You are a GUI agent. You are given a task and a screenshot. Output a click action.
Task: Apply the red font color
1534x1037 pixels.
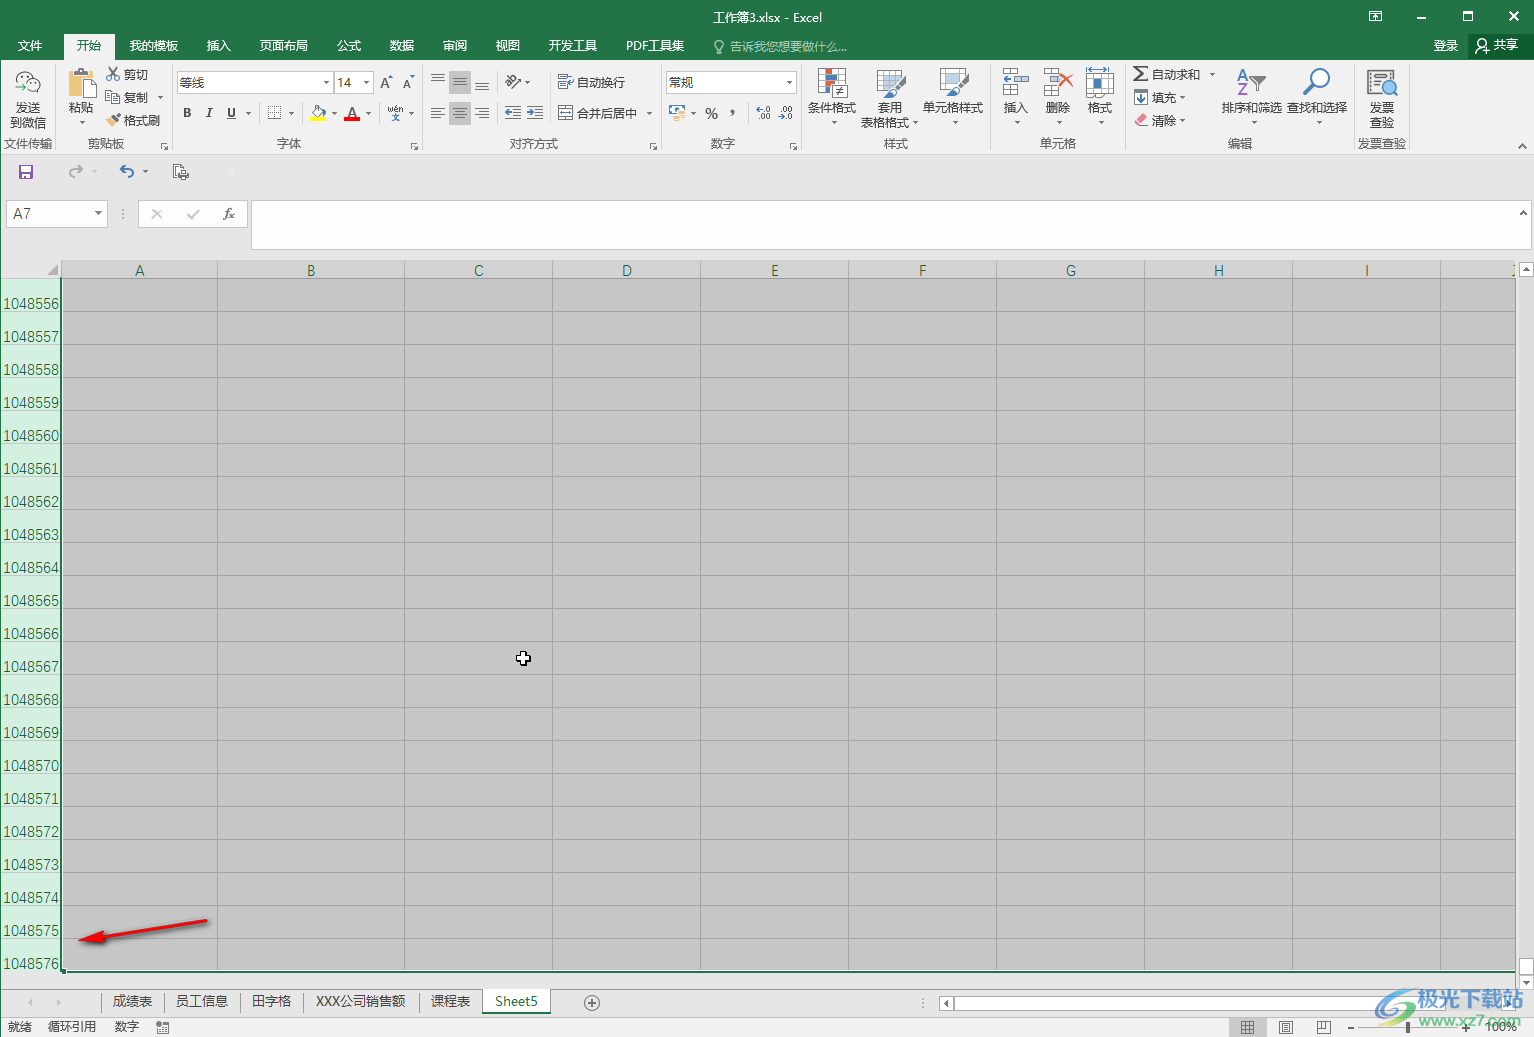(352, 113)
